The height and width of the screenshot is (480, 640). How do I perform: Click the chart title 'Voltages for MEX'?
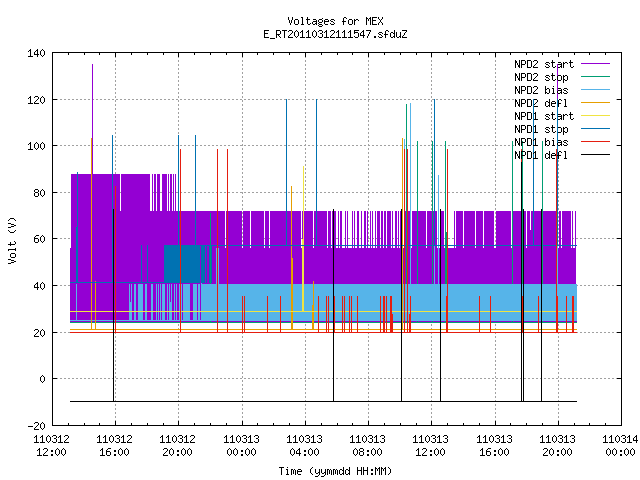pyautogui.click(x=335, y=21)
